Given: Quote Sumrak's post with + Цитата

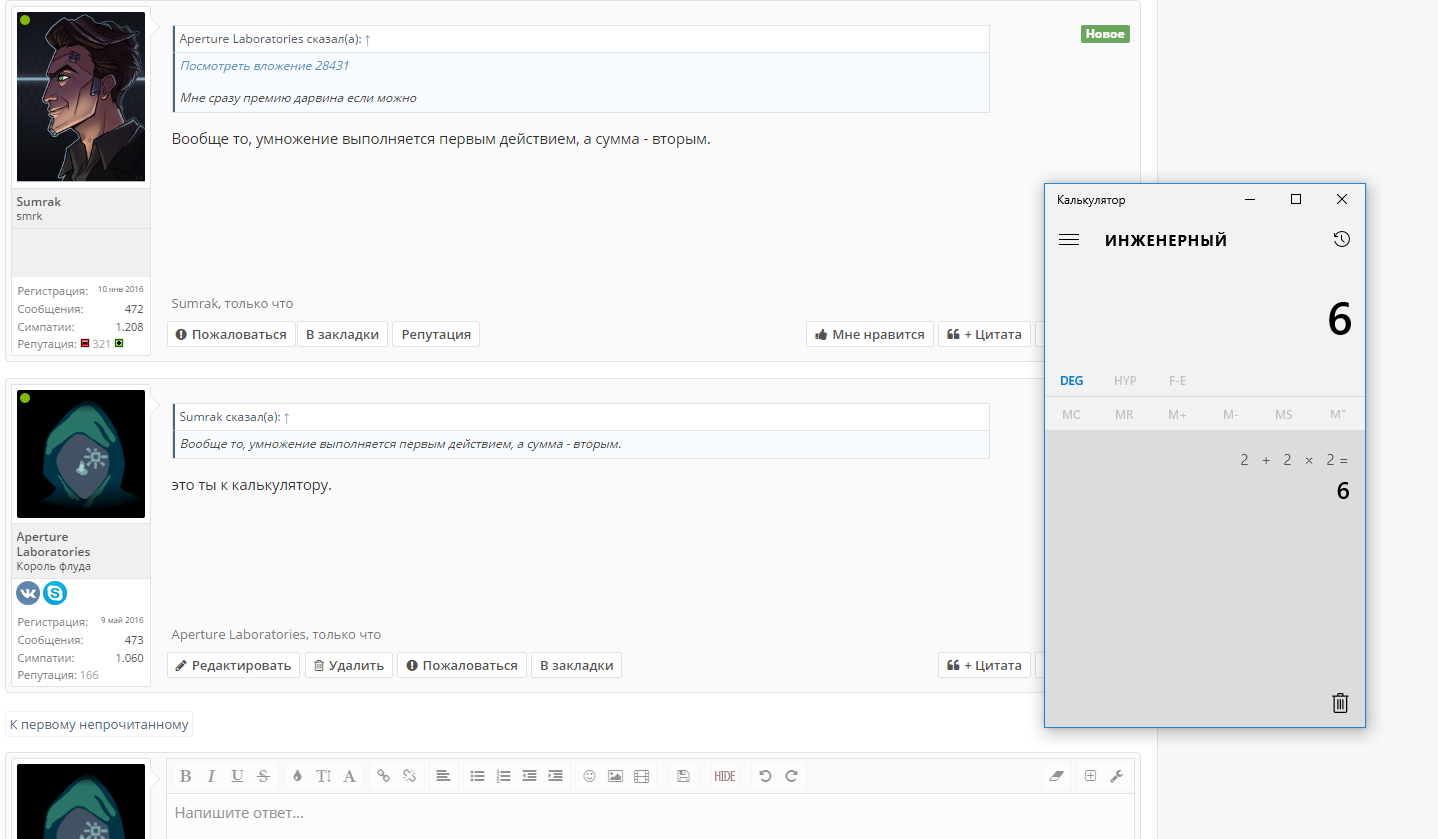Looking at the screenshot, I should [984, 334].
